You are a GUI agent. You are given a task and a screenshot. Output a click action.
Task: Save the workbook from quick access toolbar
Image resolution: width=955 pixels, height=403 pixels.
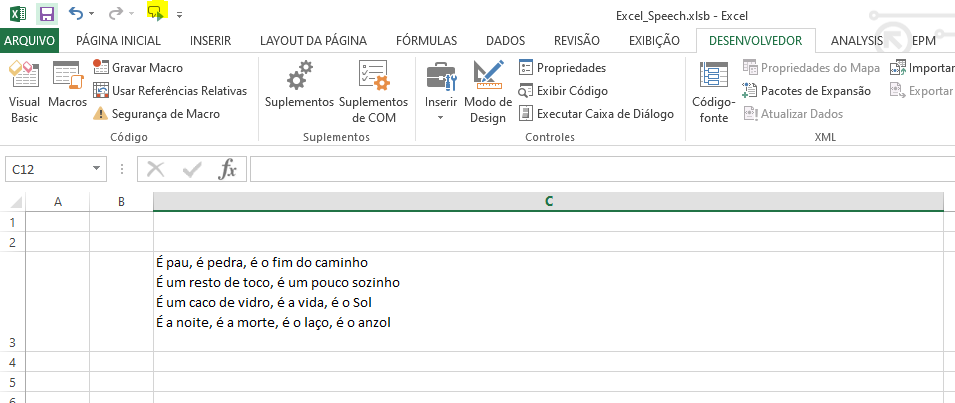pyautogui.click(x=46, y=14)
